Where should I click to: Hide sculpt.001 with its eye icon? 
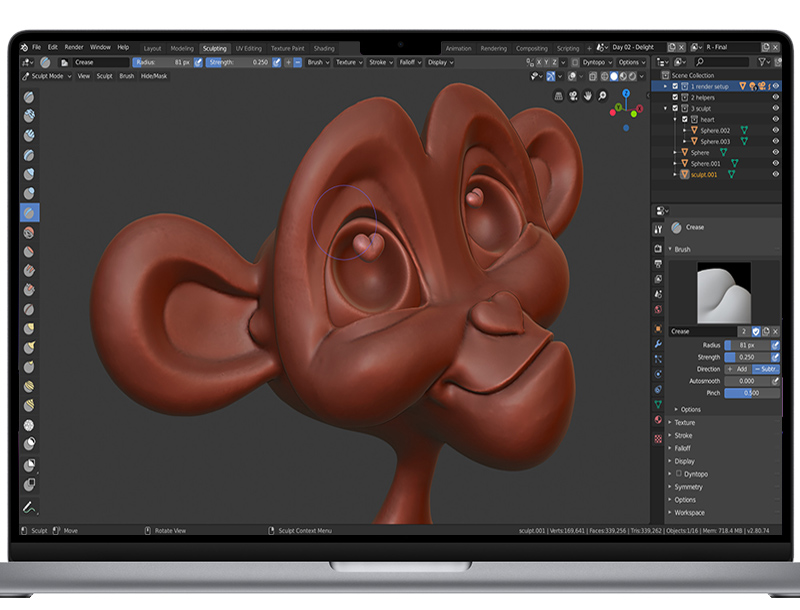pos(776,174)
